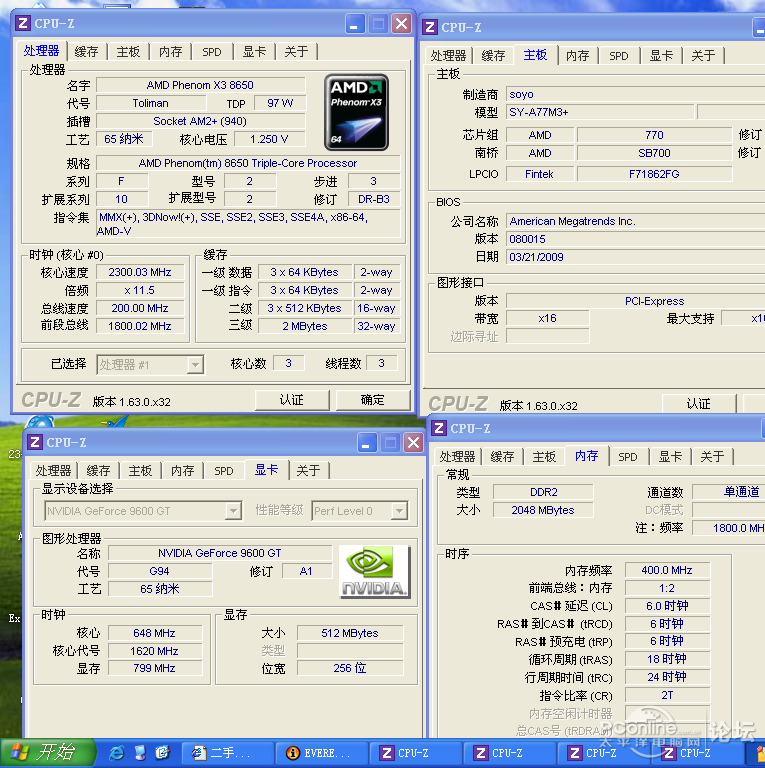Switch to 处理器 tab in the mainboard window
The width and height of the screenshot is (765, 768).
(448, 56)
